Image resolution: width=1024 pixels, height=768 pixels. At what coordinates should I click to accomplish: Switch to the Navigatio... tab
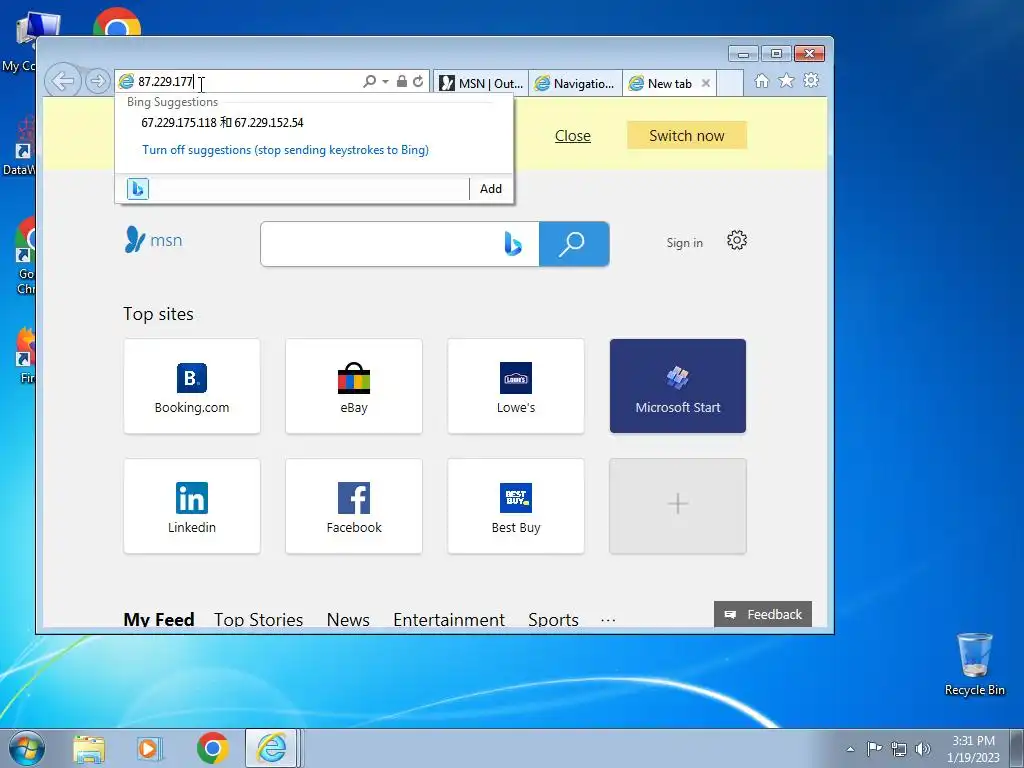(575, 83)
